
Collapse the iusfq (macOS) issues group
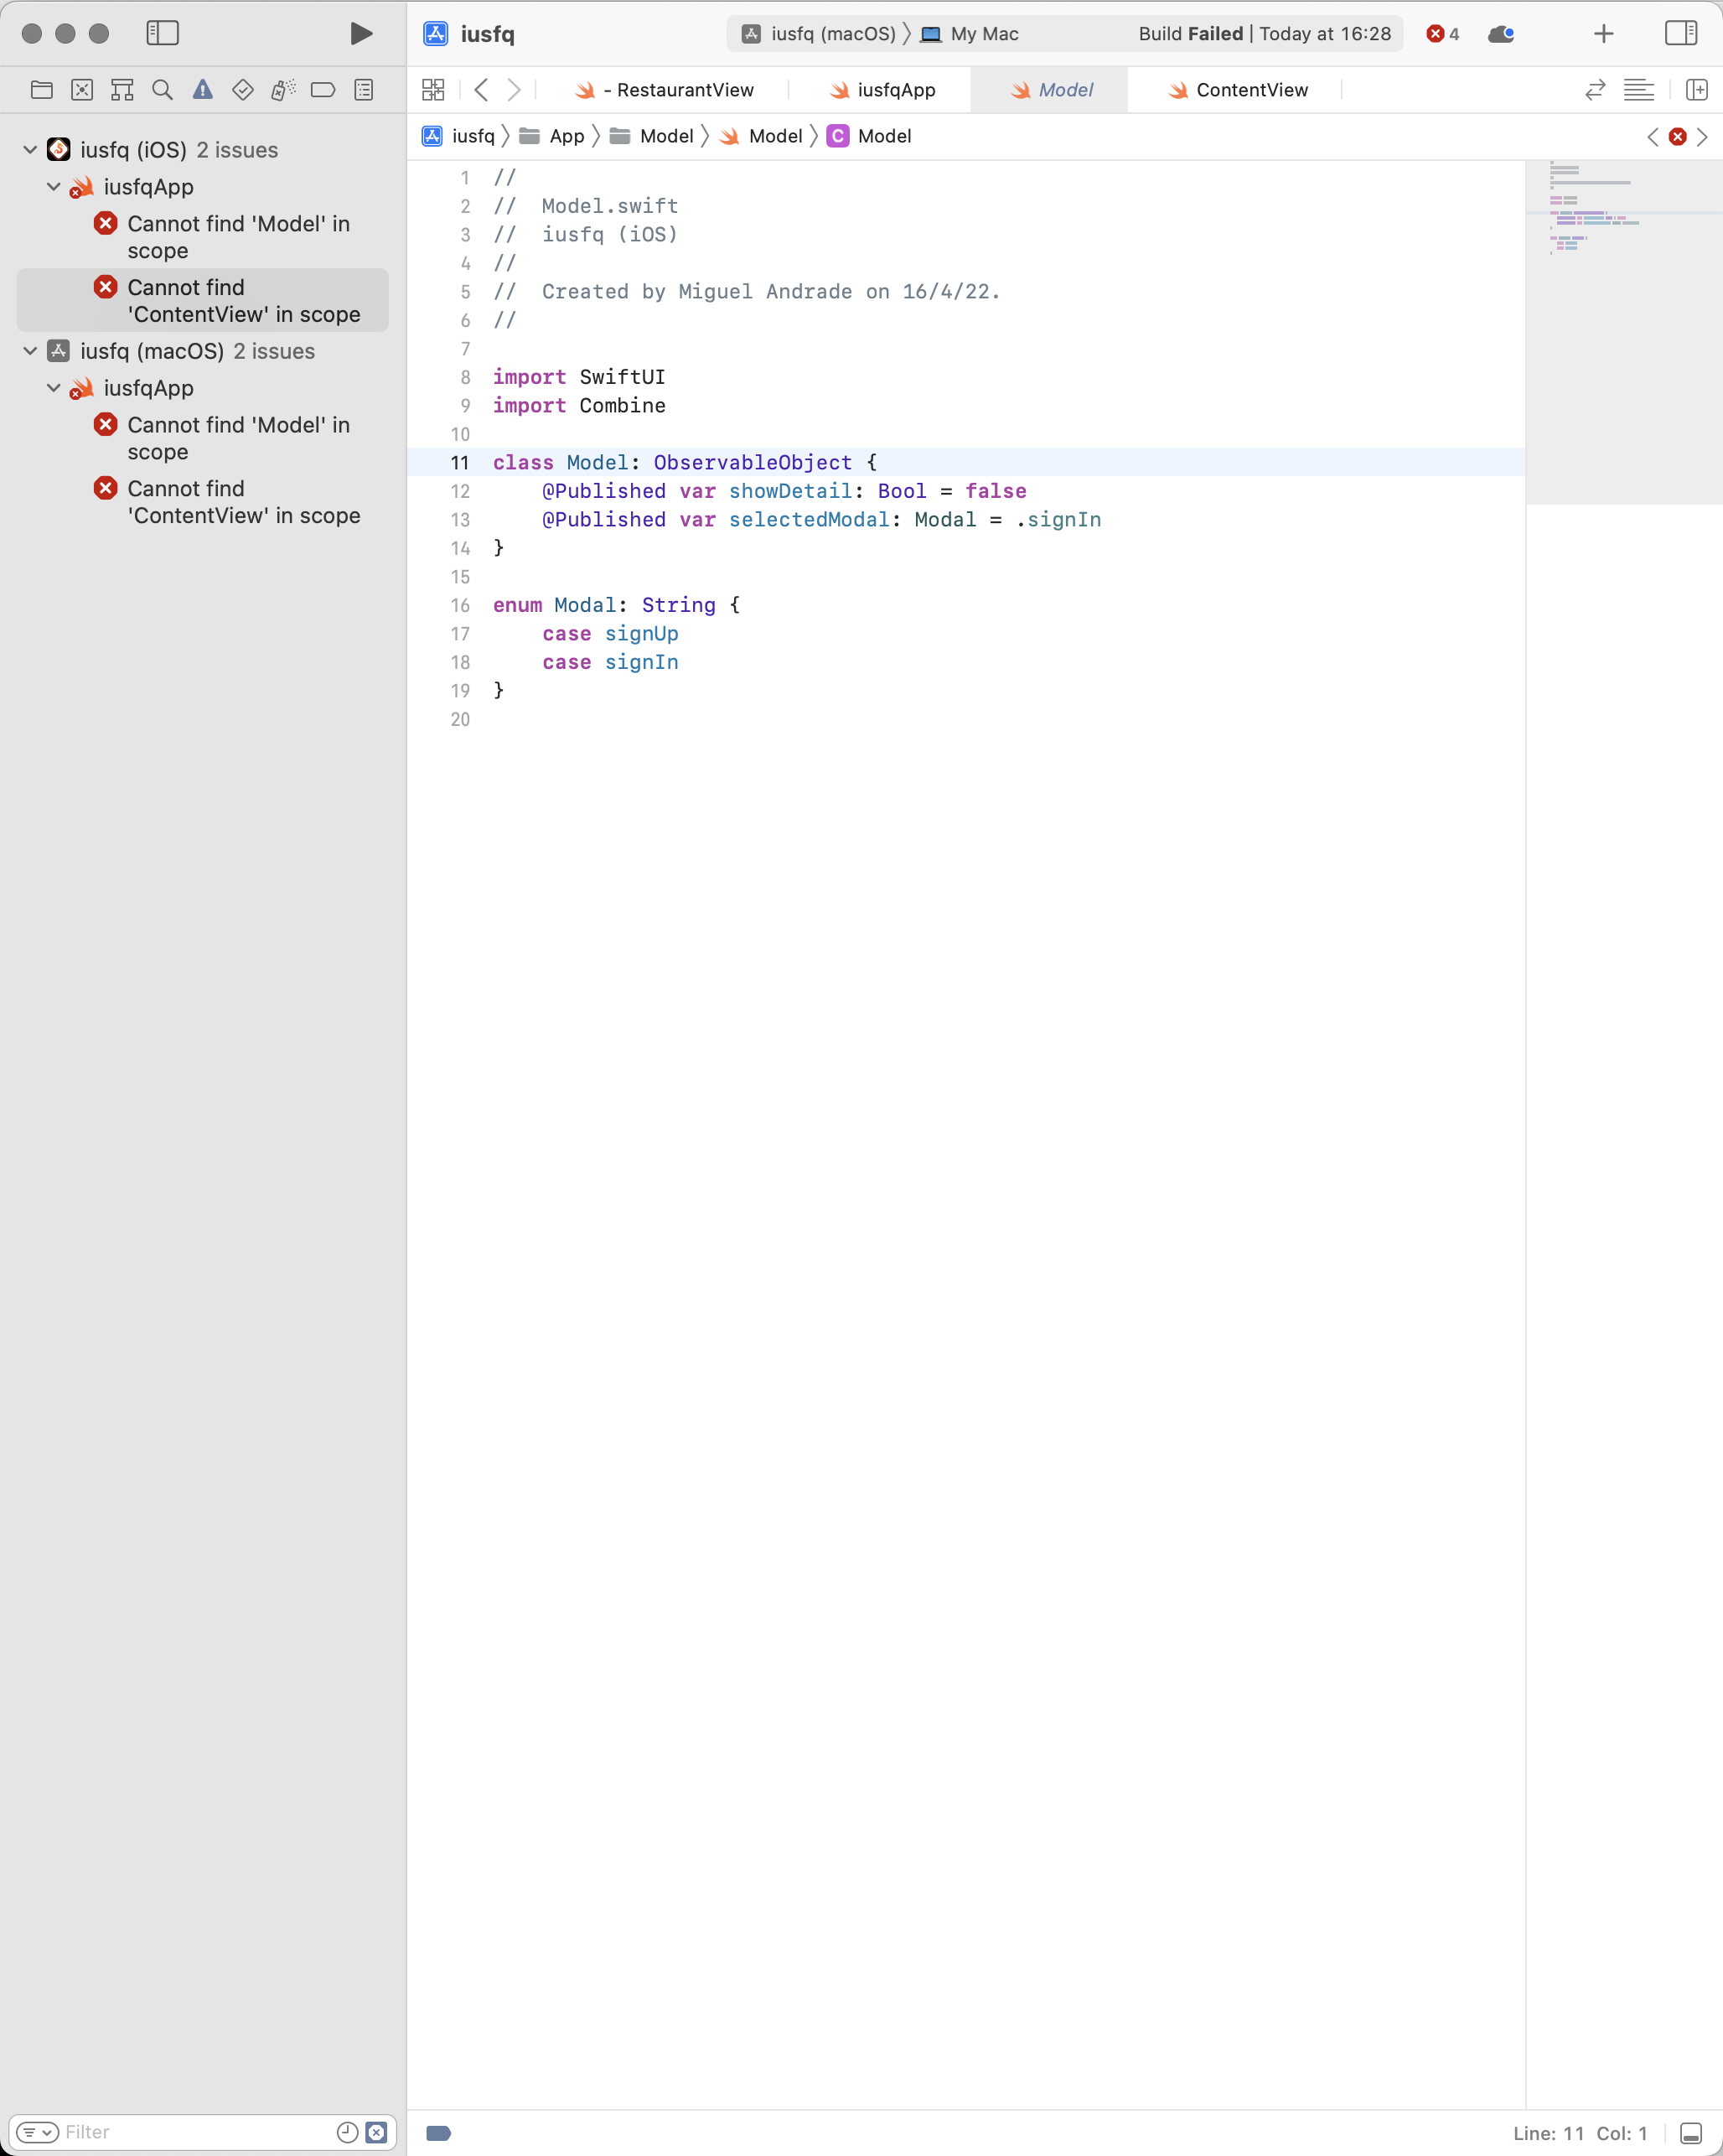tap(30, 351)
